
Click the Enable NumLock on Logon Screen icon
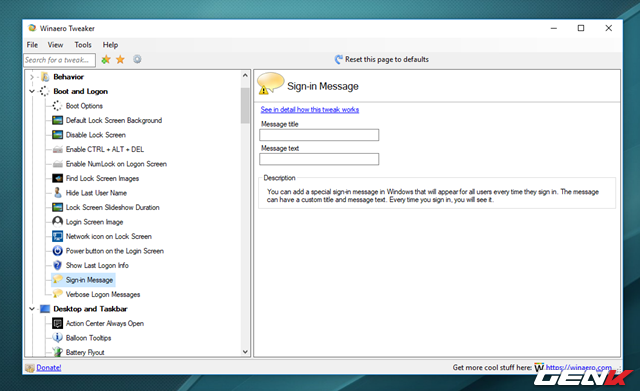click(57, 164)
